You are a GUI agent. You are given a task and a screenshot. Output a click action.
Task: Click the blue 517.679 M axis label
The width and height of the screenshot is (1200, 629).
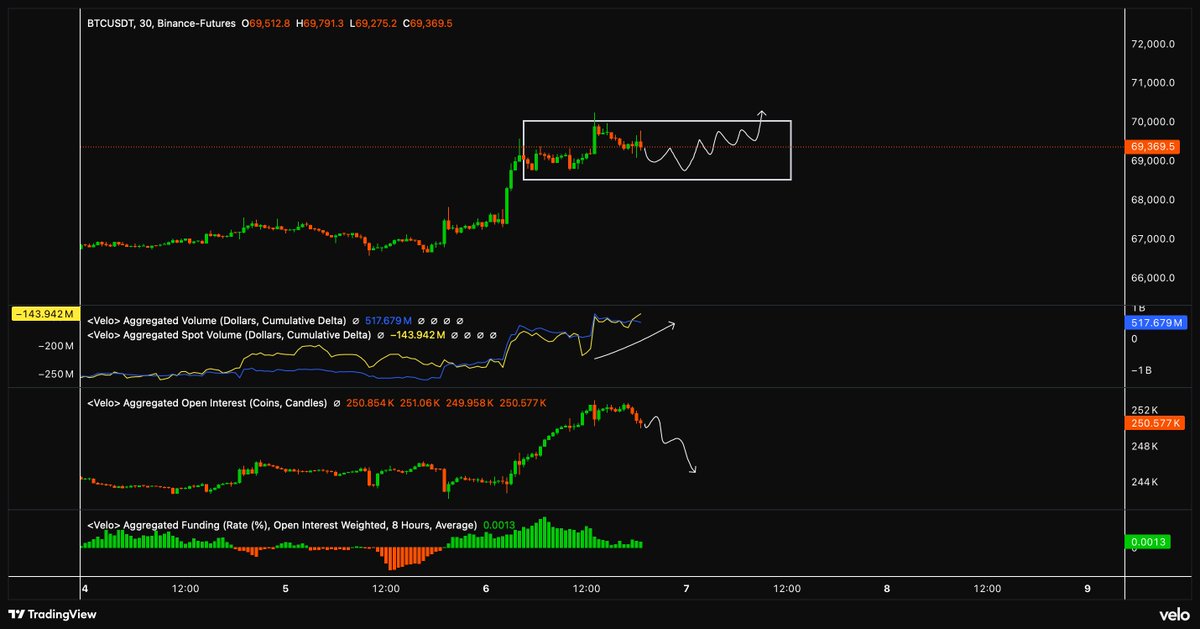(x=1156, y=323)
